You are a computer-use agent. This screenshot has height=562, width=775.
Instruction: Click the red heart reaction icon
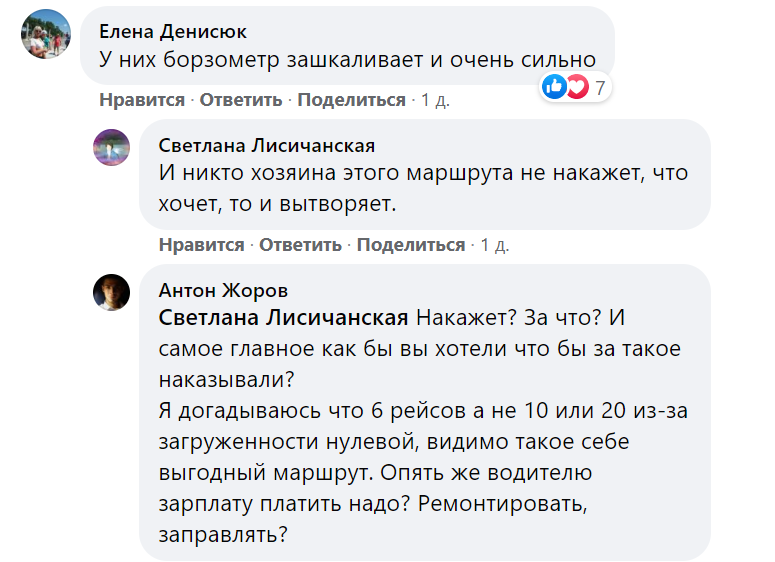(577, 88)
